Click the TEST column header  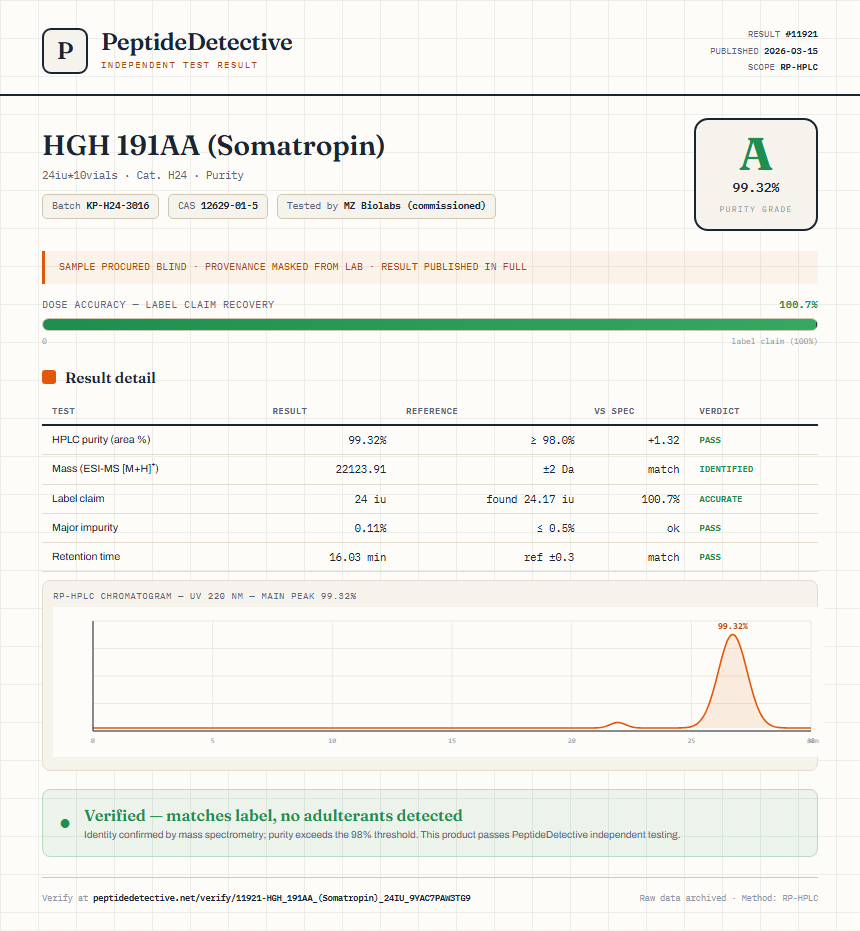click(64, 411)
